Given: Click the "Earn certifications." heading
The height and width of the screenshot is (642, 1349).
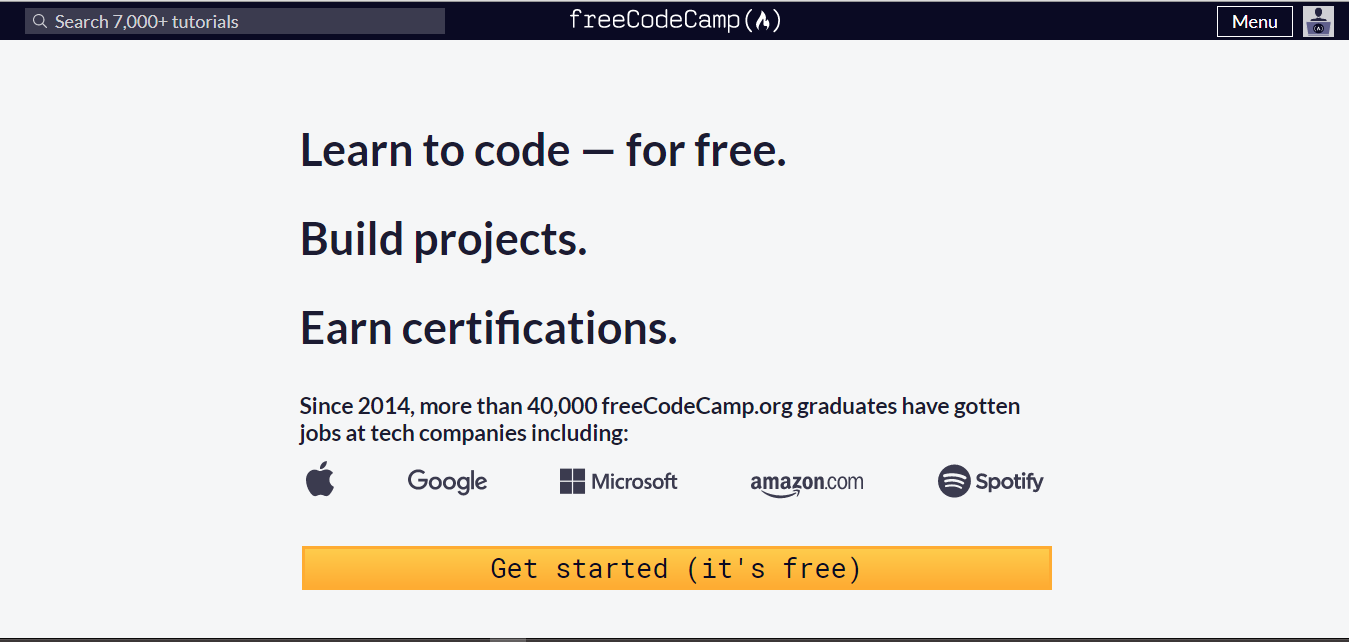Looking at the screenshot, I should click(x=488, y=328).
